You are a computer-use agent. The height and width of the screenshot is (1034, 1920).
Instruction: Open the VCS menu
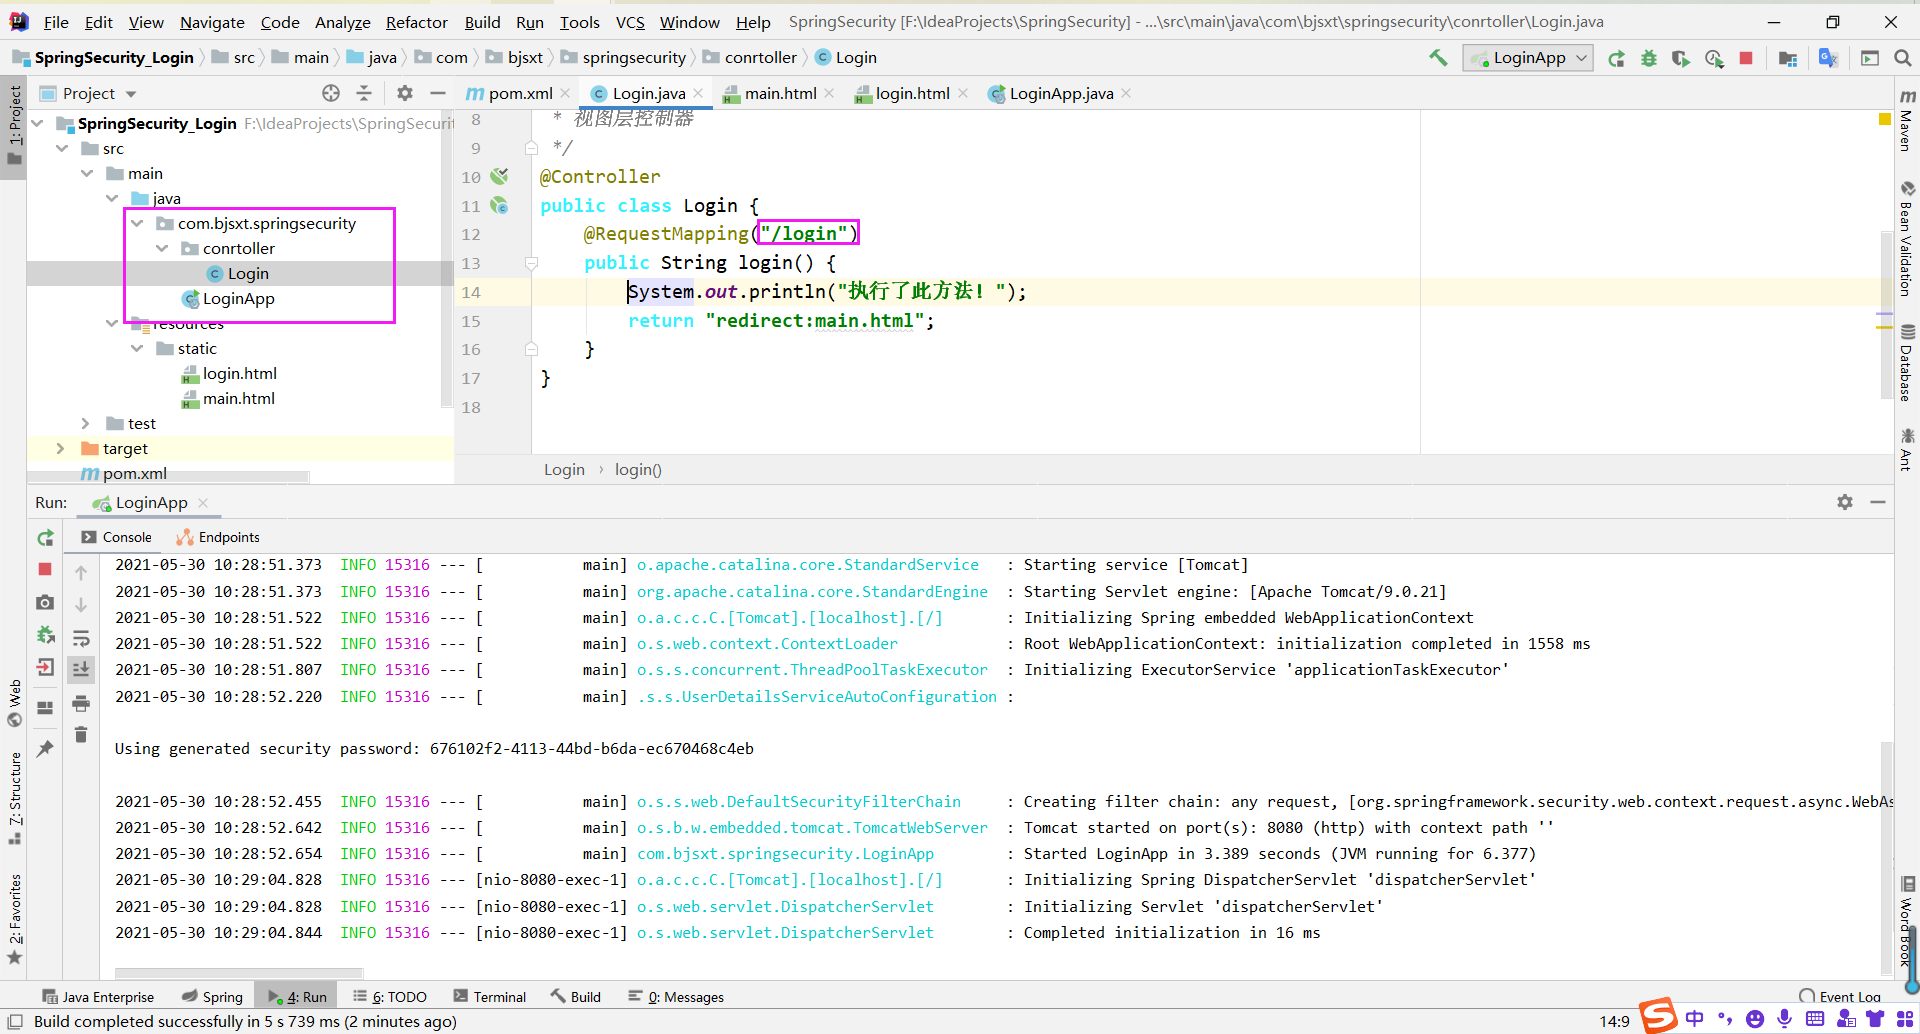[x=630, y=22]
